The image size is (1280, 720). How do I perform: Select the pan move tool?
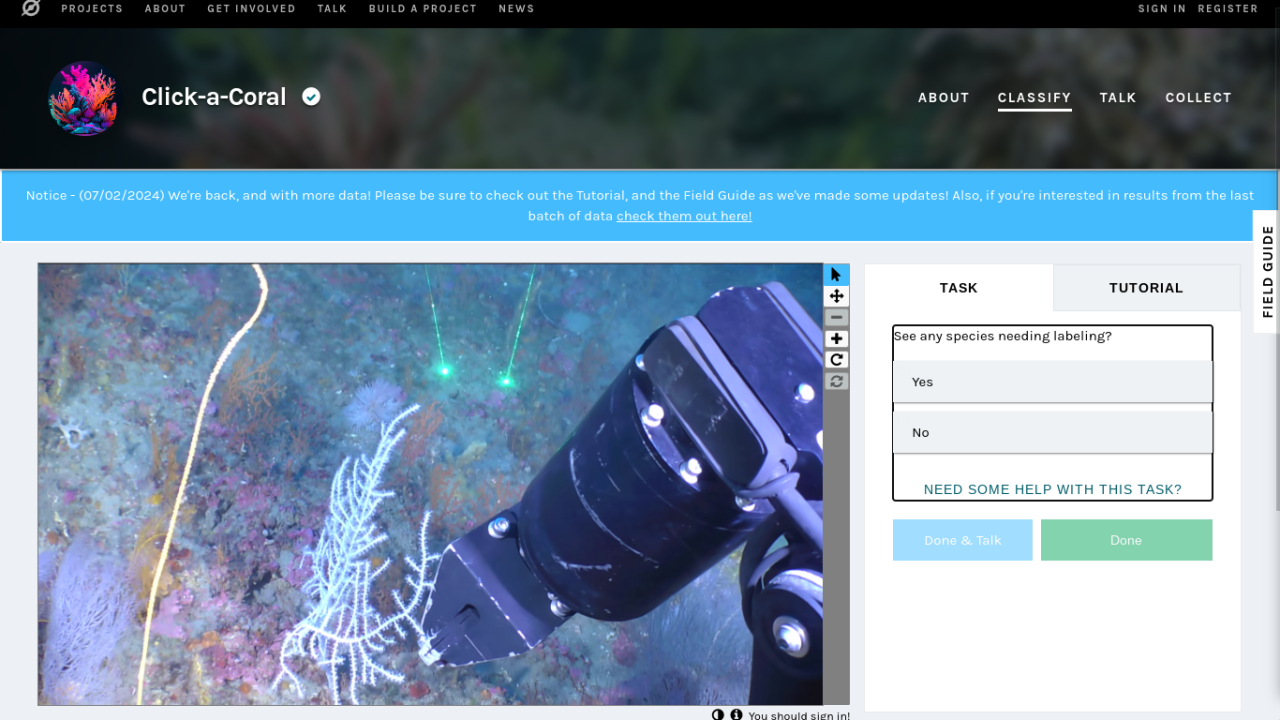pos(836,296)
